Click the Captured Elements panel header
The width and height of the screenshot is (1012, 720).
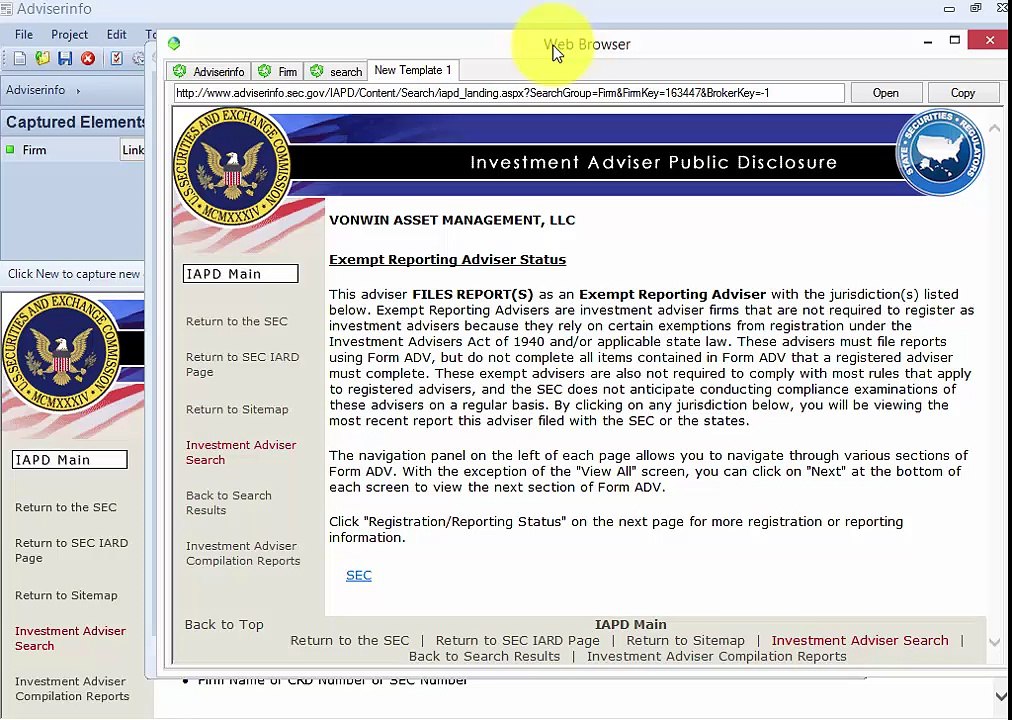pos(73,122)
